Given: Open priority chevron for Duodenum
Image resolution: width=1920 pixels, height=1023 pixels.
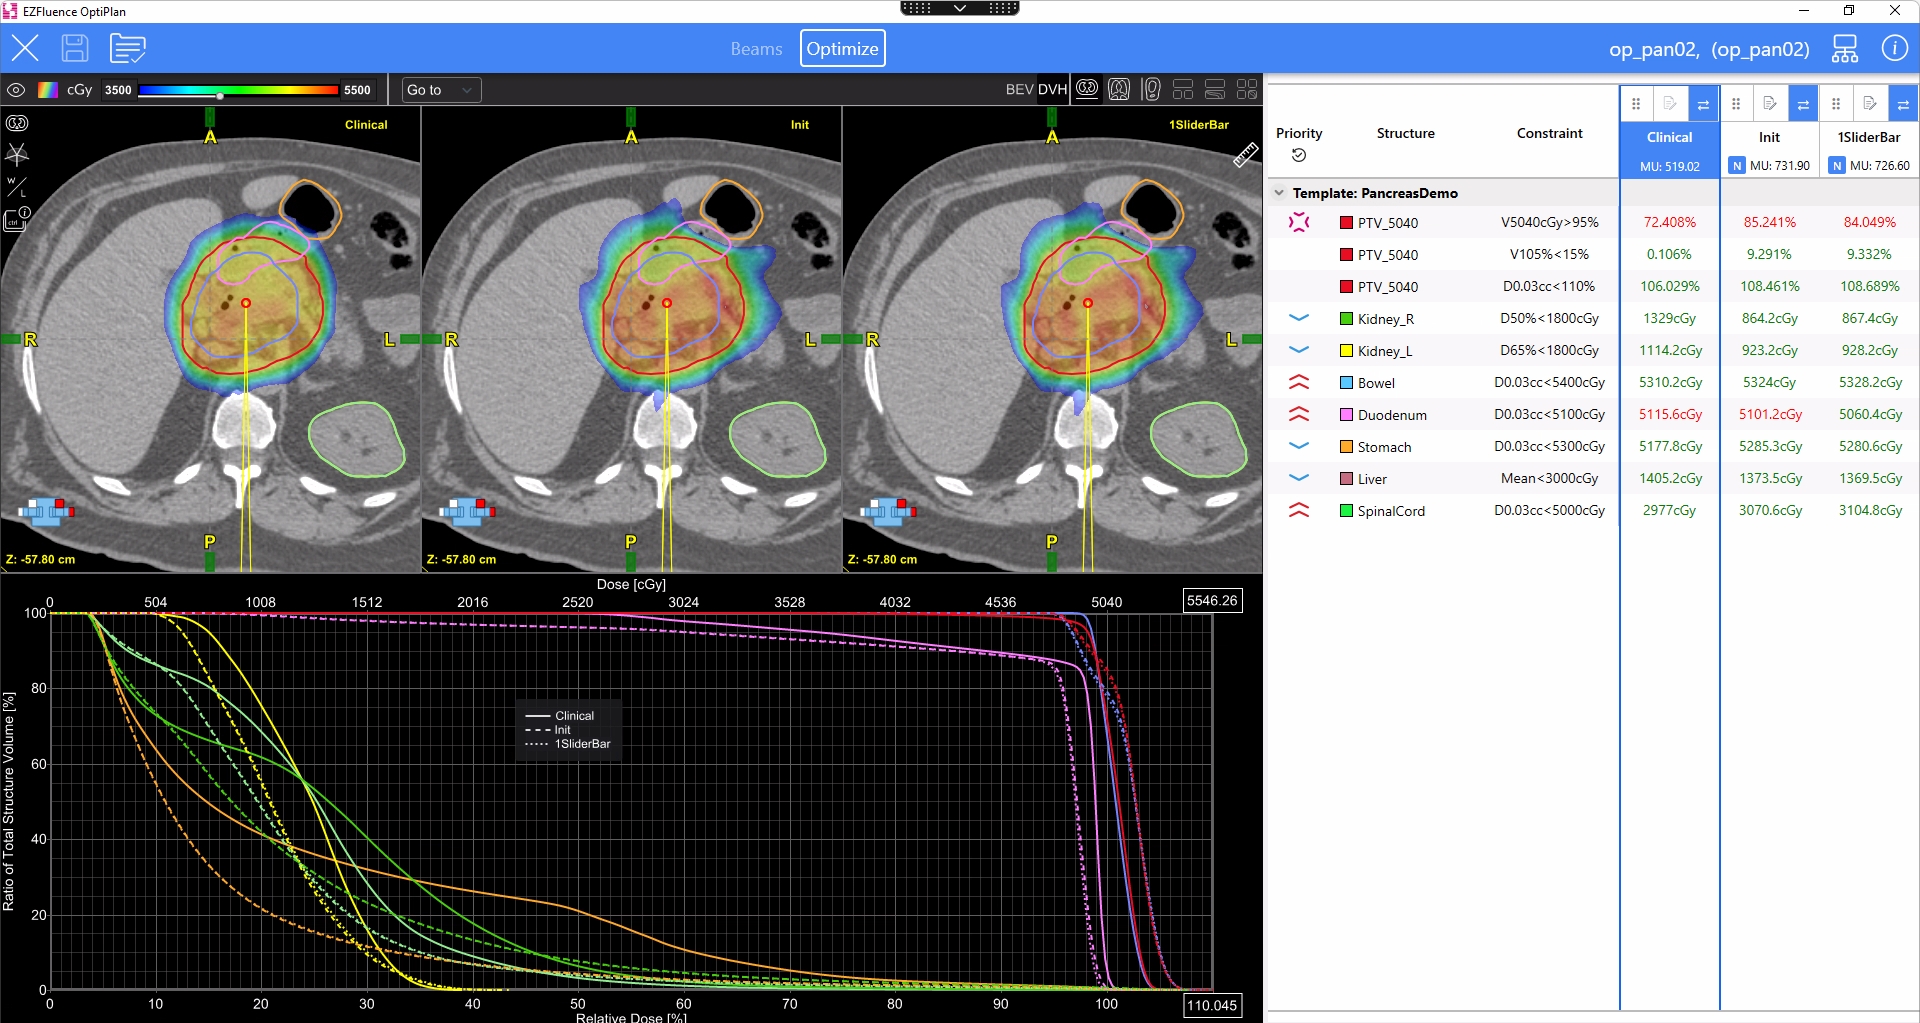Looking at the screenshot, I should [1299, 414].
